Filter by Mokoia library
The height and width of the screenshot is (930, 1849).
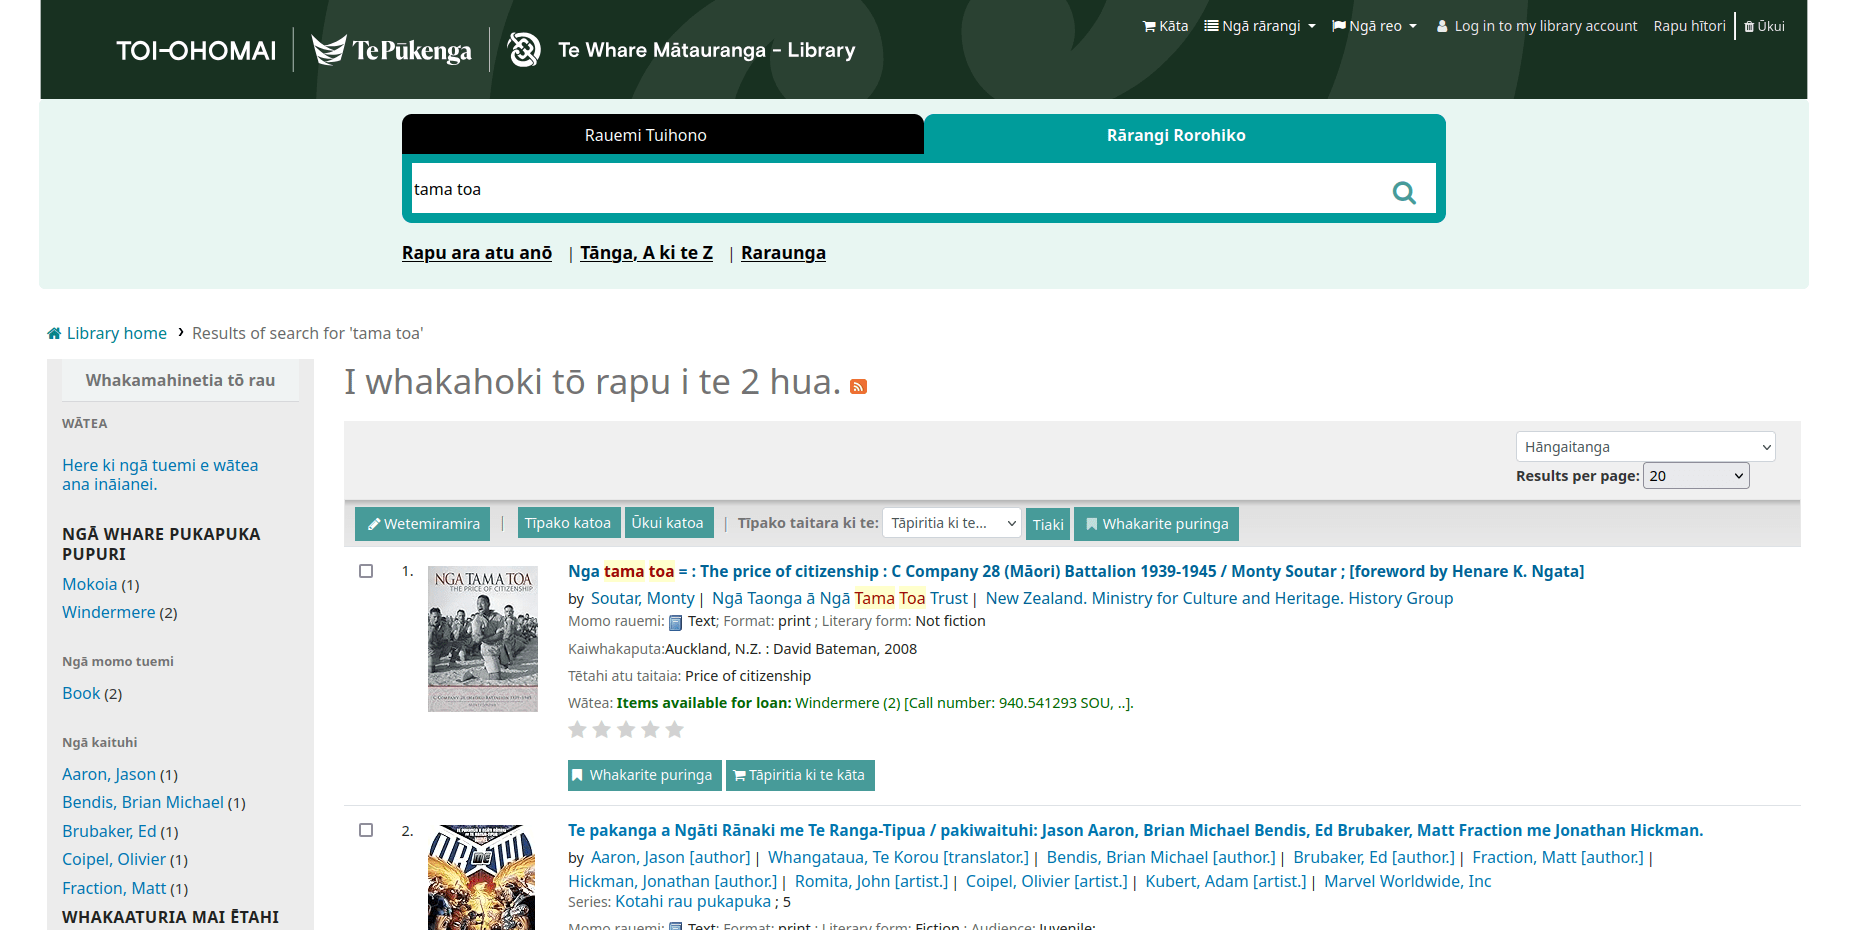point(90,584)
